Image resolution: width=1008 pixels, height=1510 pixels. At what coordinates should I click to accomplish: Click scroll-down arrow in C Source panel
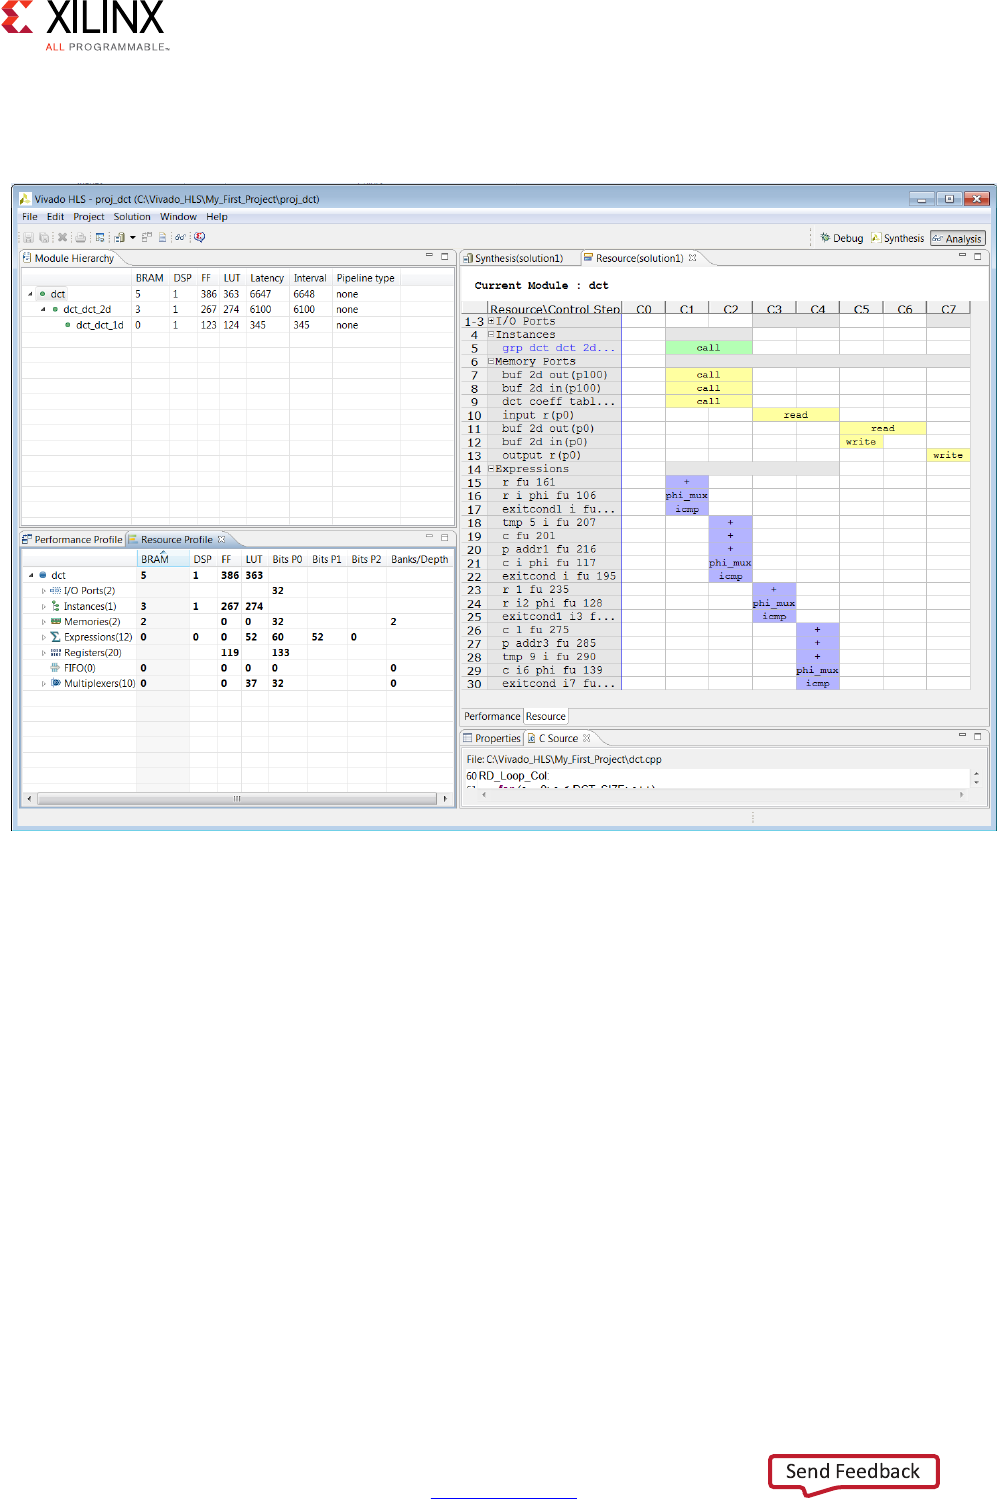click(976, 781)
